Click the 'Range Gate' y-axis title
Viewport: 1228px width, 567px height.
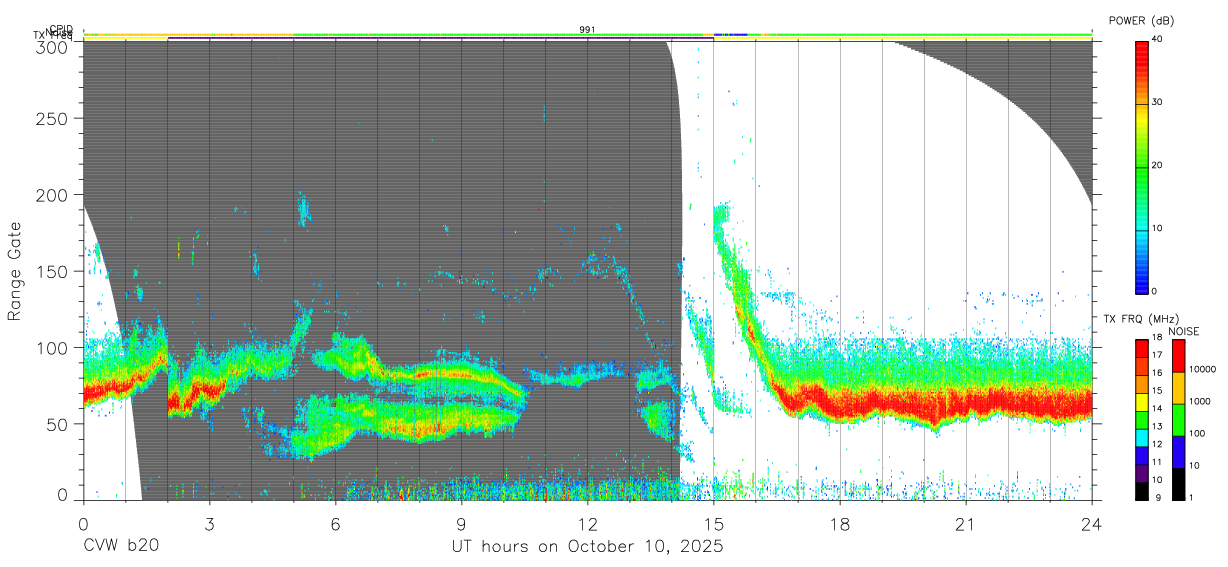(15, 271)
